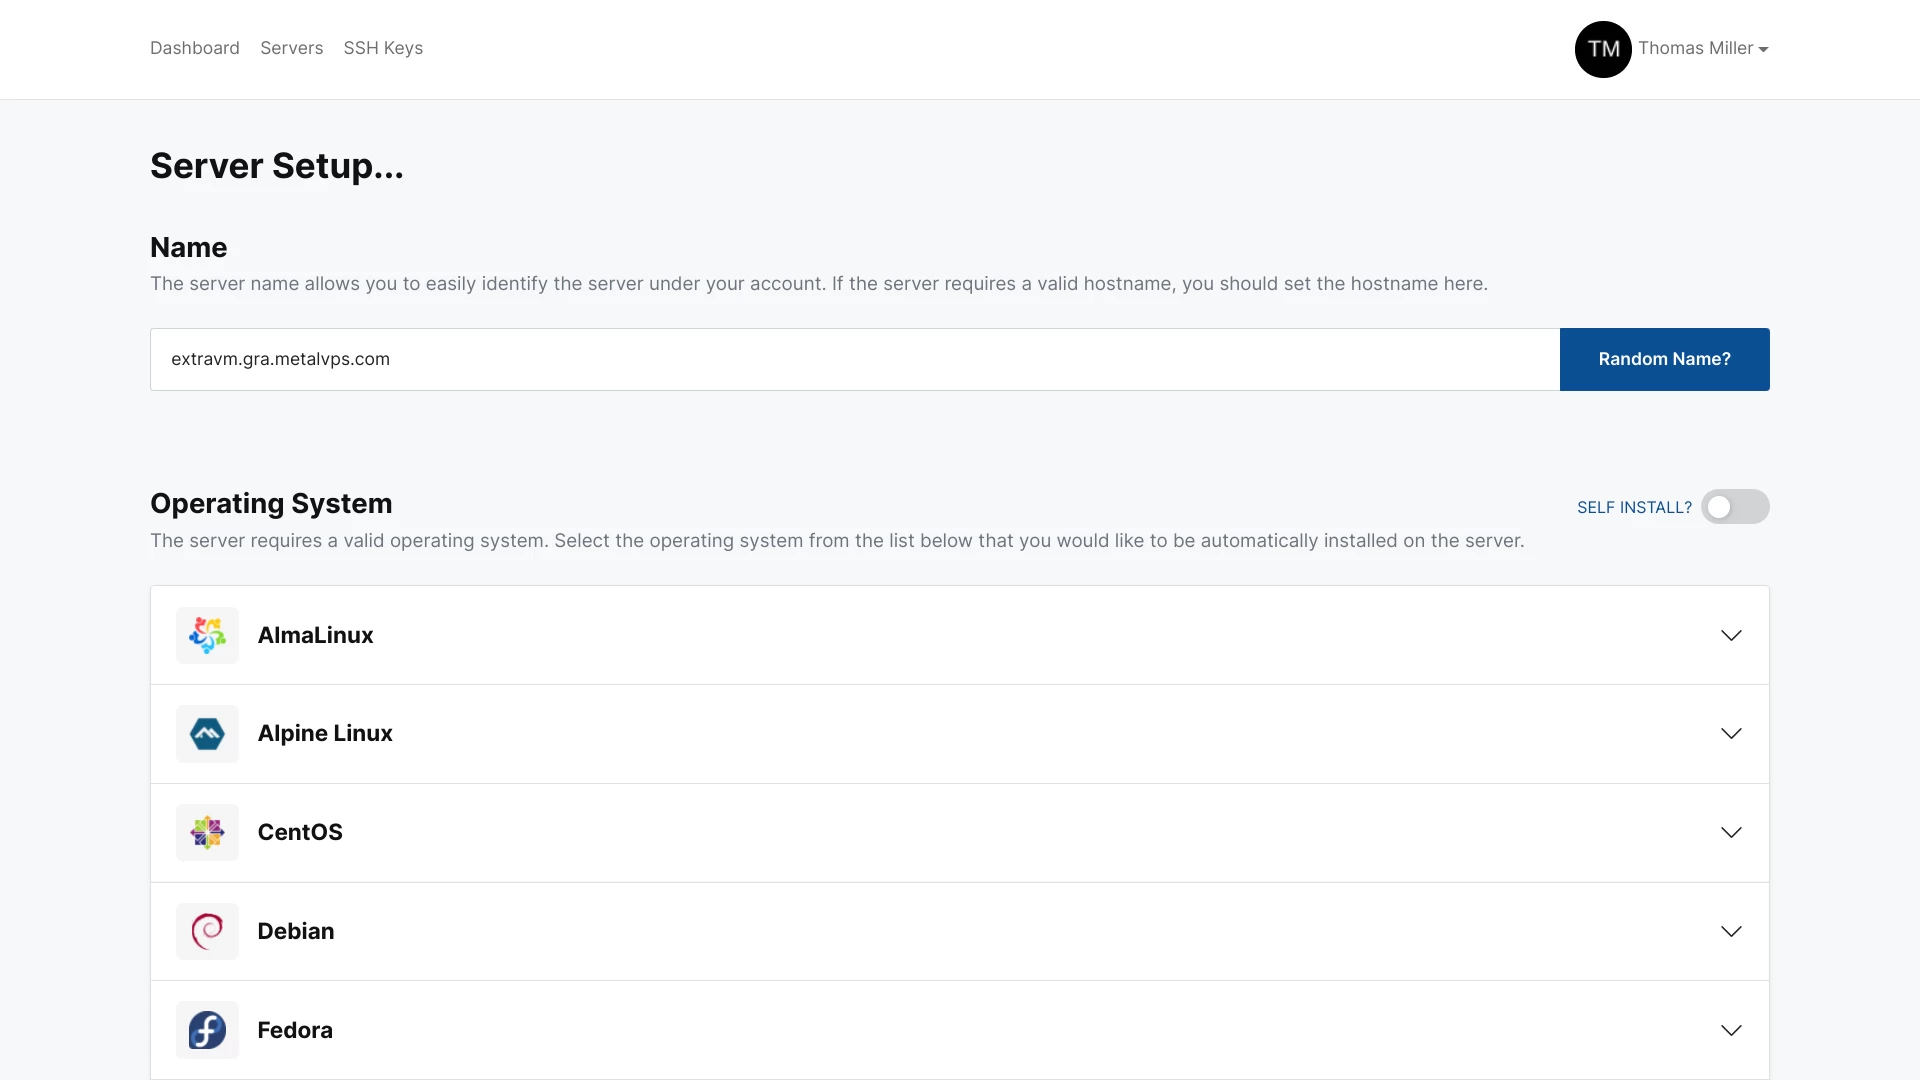
Task: Go to the Dashboard menu item
Action: (x=195, y=48)
